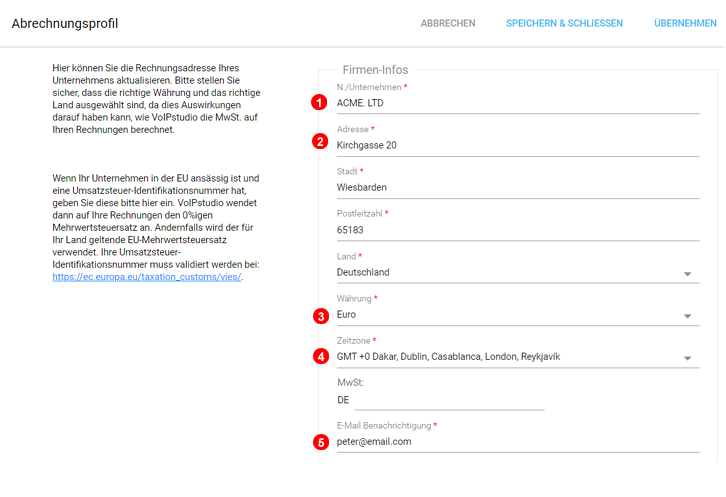Click the ABBRECHEN button

(448, 23)
